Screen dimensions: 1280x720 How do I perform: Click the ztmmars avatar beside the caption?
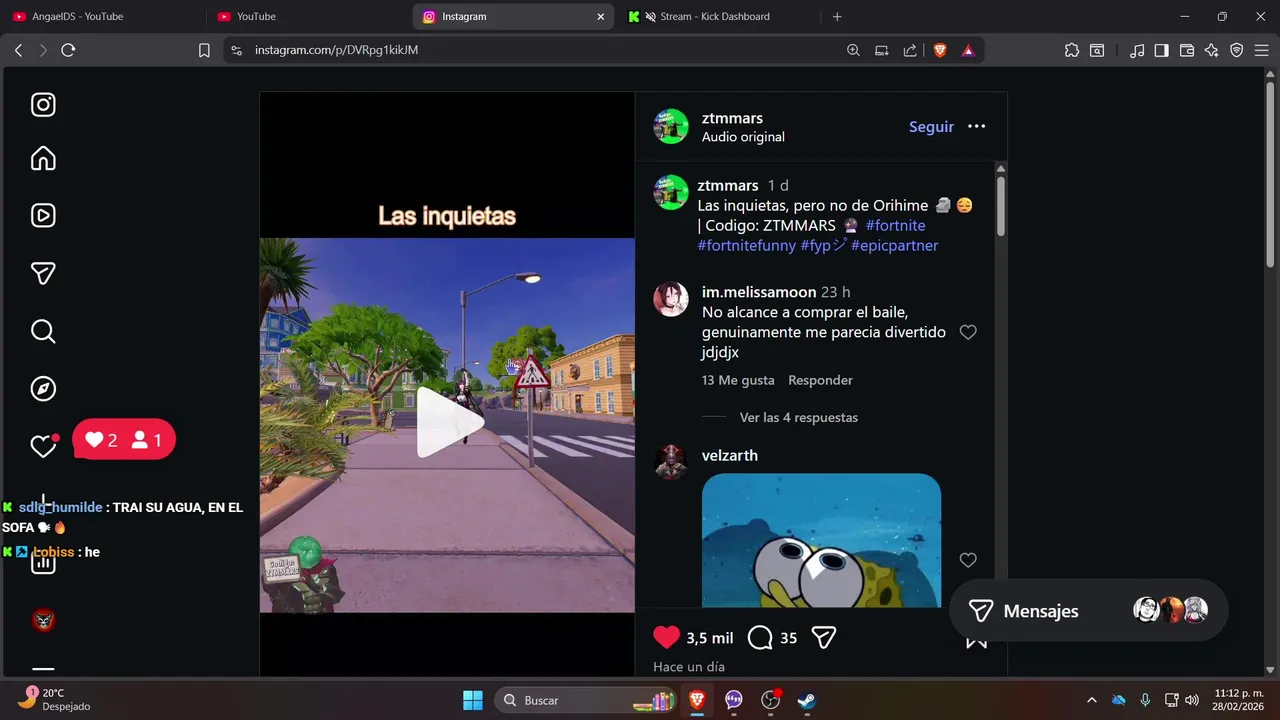point(671,192)
